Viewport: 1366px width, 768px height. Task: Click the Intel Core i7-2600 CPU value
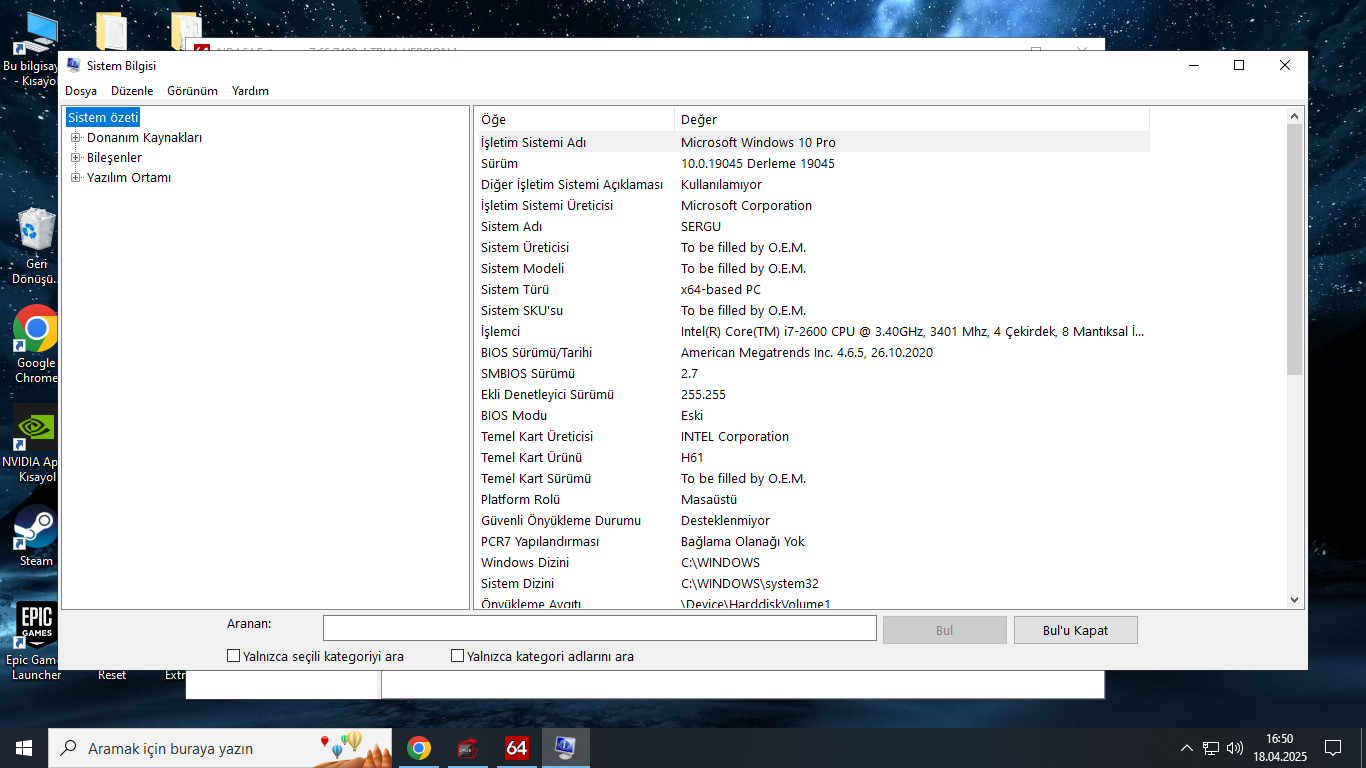pyautogui.click(x=912, y=331)
